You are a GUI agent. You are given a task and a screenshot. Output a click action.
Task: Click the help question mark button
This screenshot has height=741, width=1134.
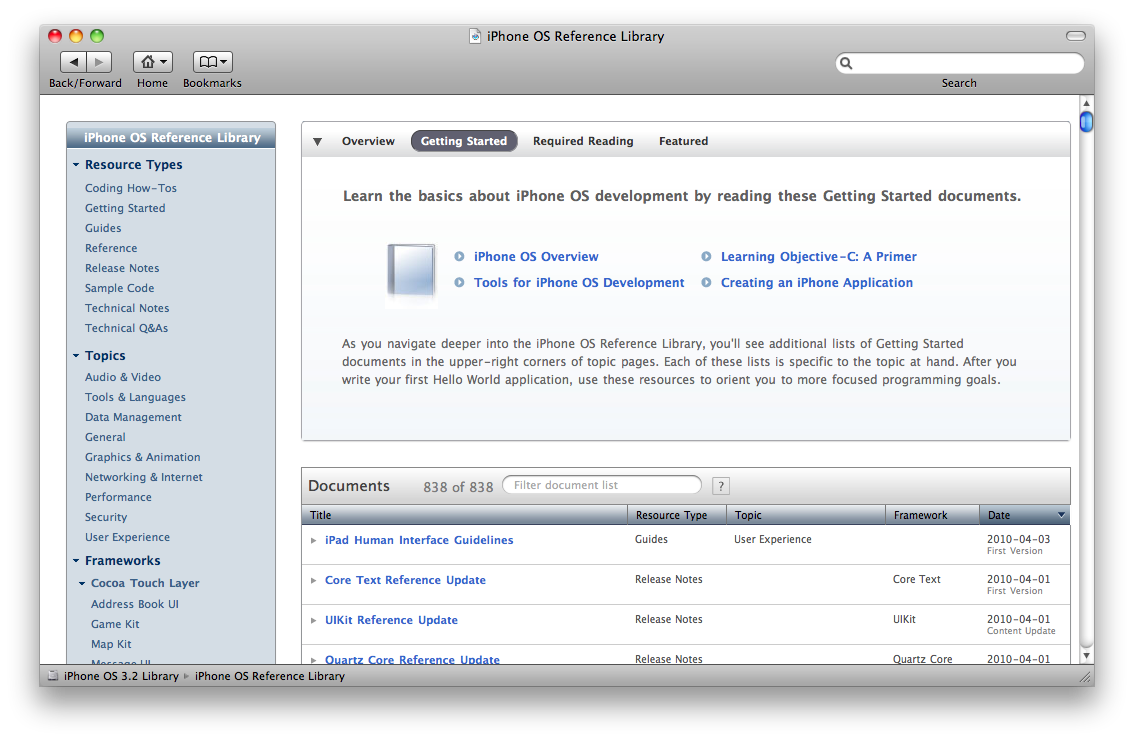(x=720, y=486)
